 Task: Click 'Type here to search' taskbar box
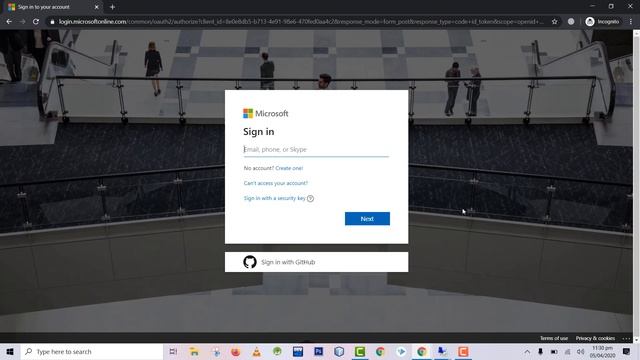pos(92,351)
